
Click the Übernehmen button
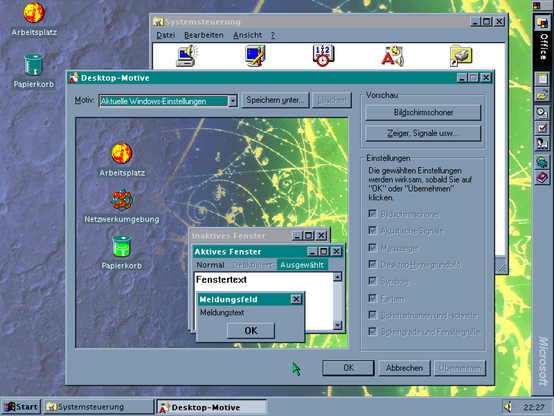point(460,368)
